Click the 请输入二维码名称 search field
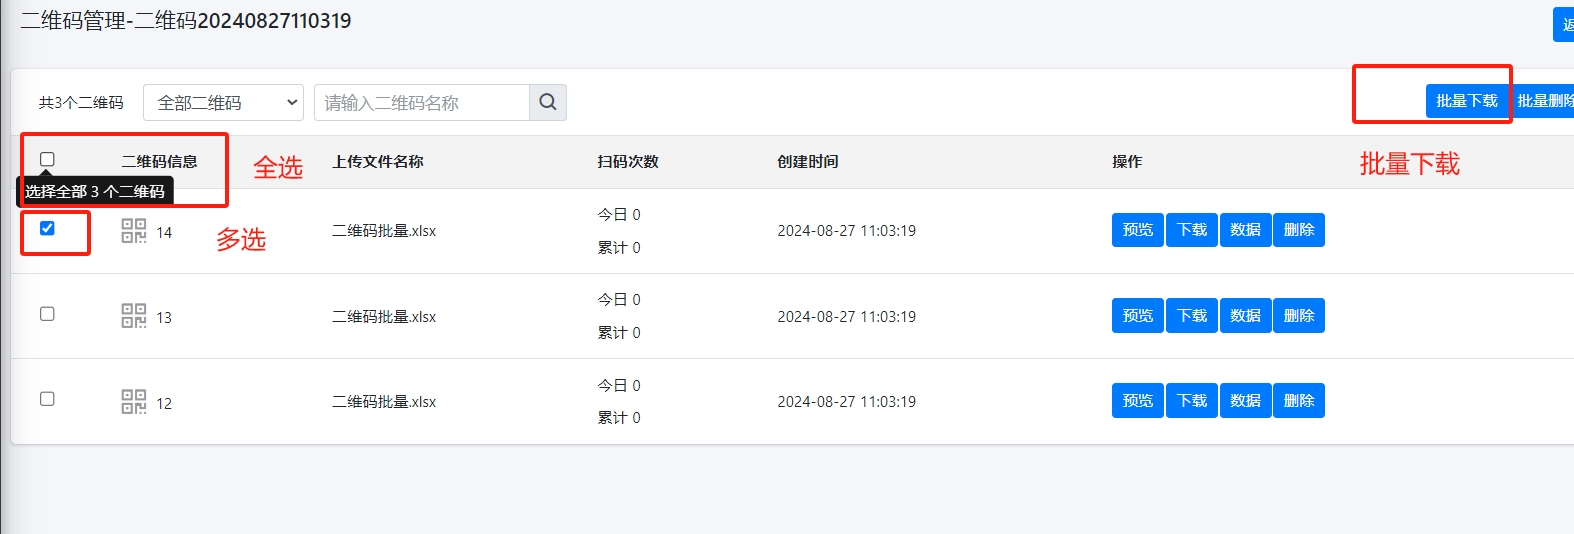 pyautogui.click(x=421, y=102)
